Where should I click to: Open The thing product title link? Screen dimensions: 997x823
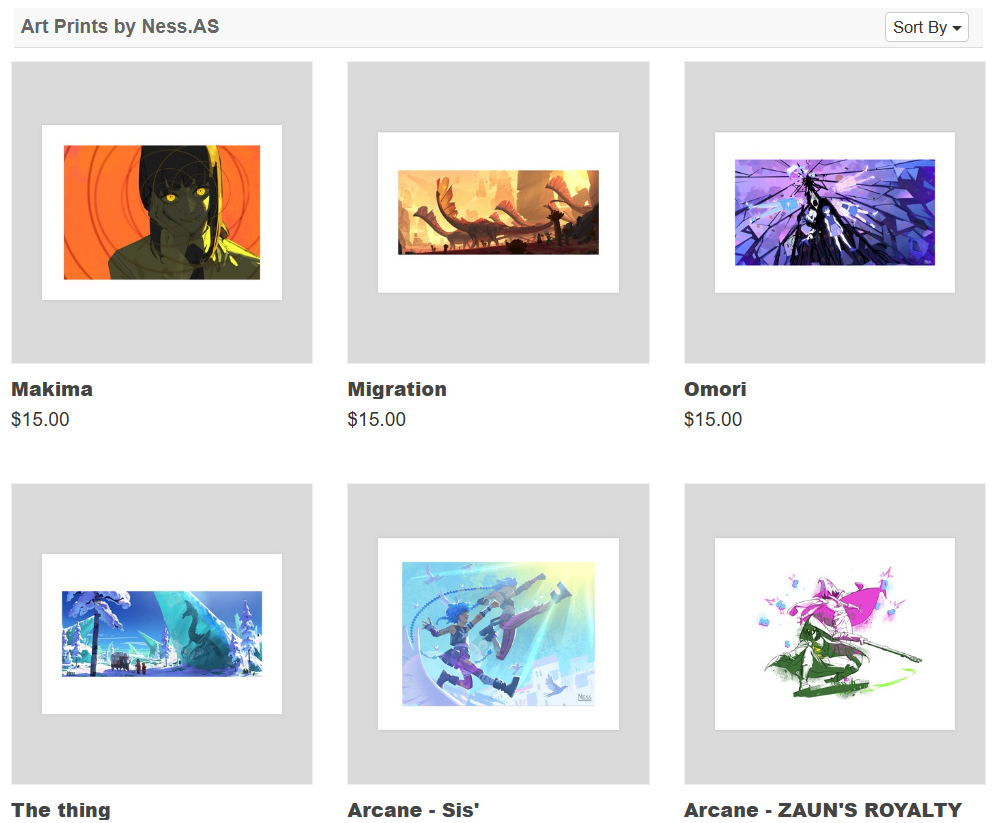click(x=61, y=810)
